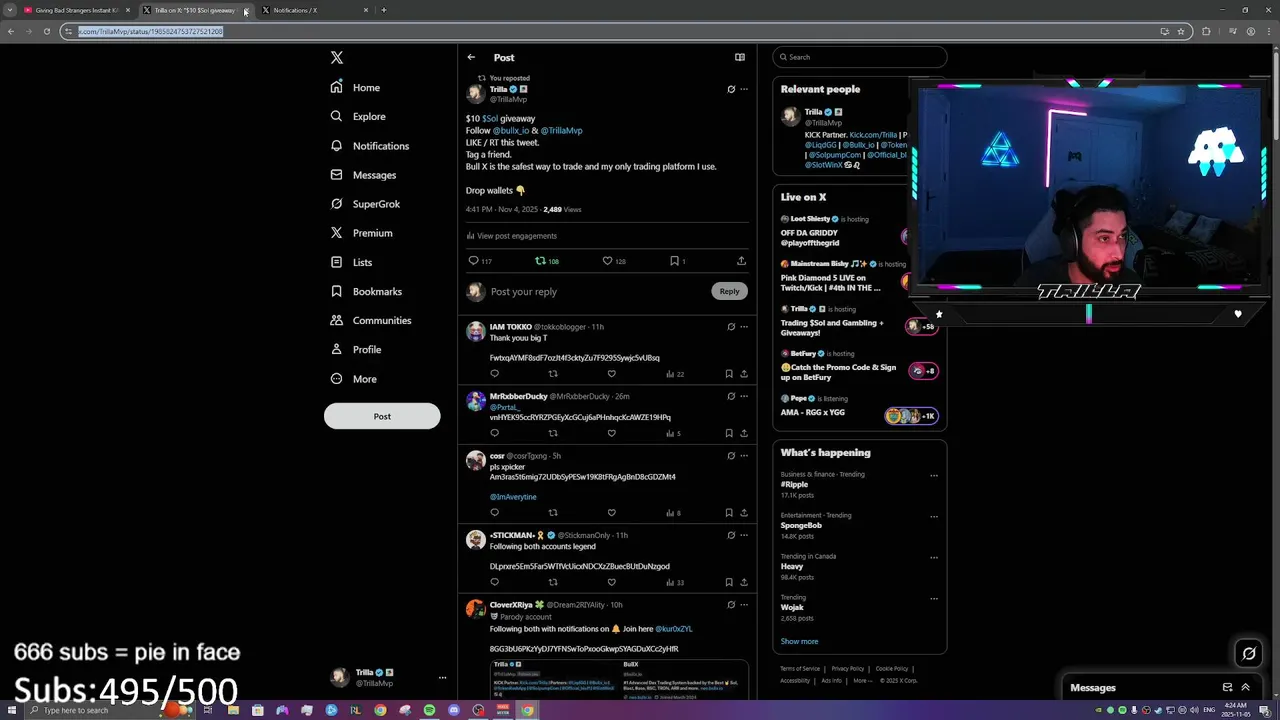Open new message from Messages drawer

(1227, 687)
